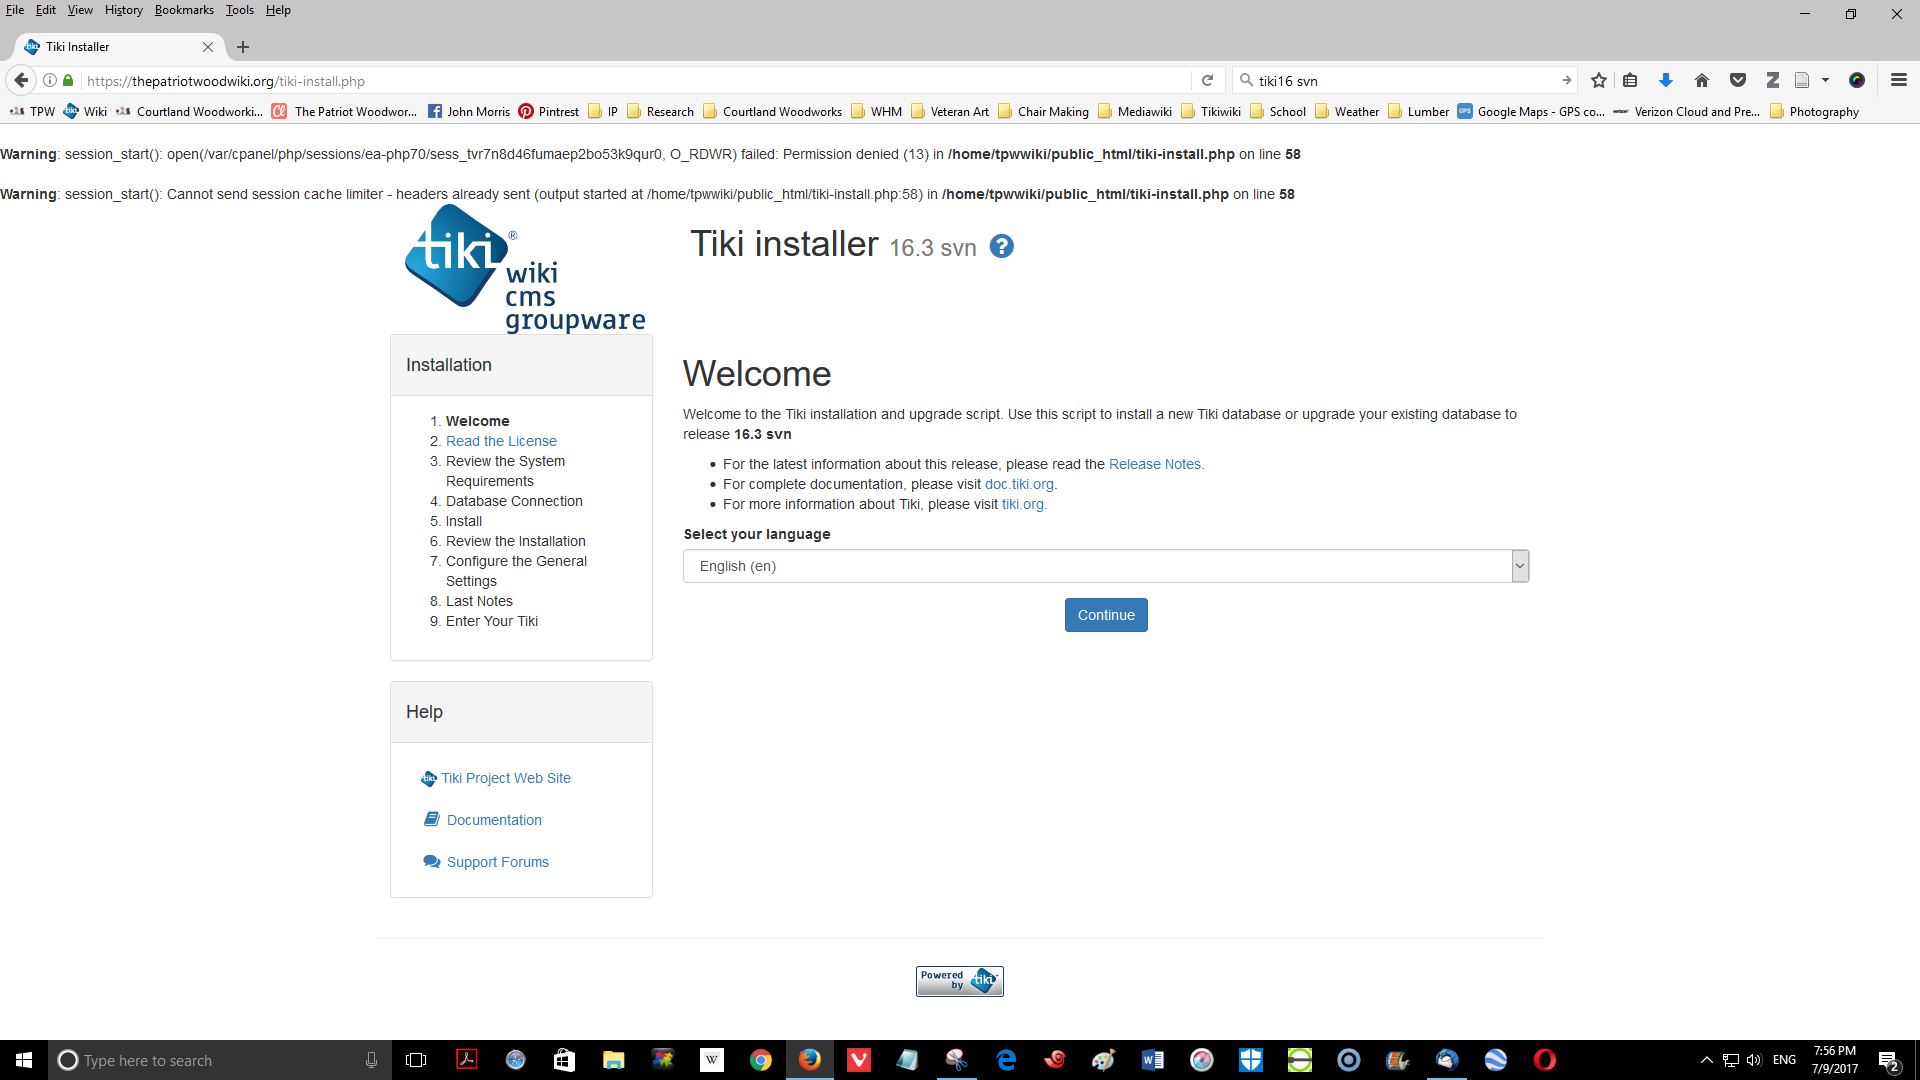Open the Downloads arrow icon

1665,81
